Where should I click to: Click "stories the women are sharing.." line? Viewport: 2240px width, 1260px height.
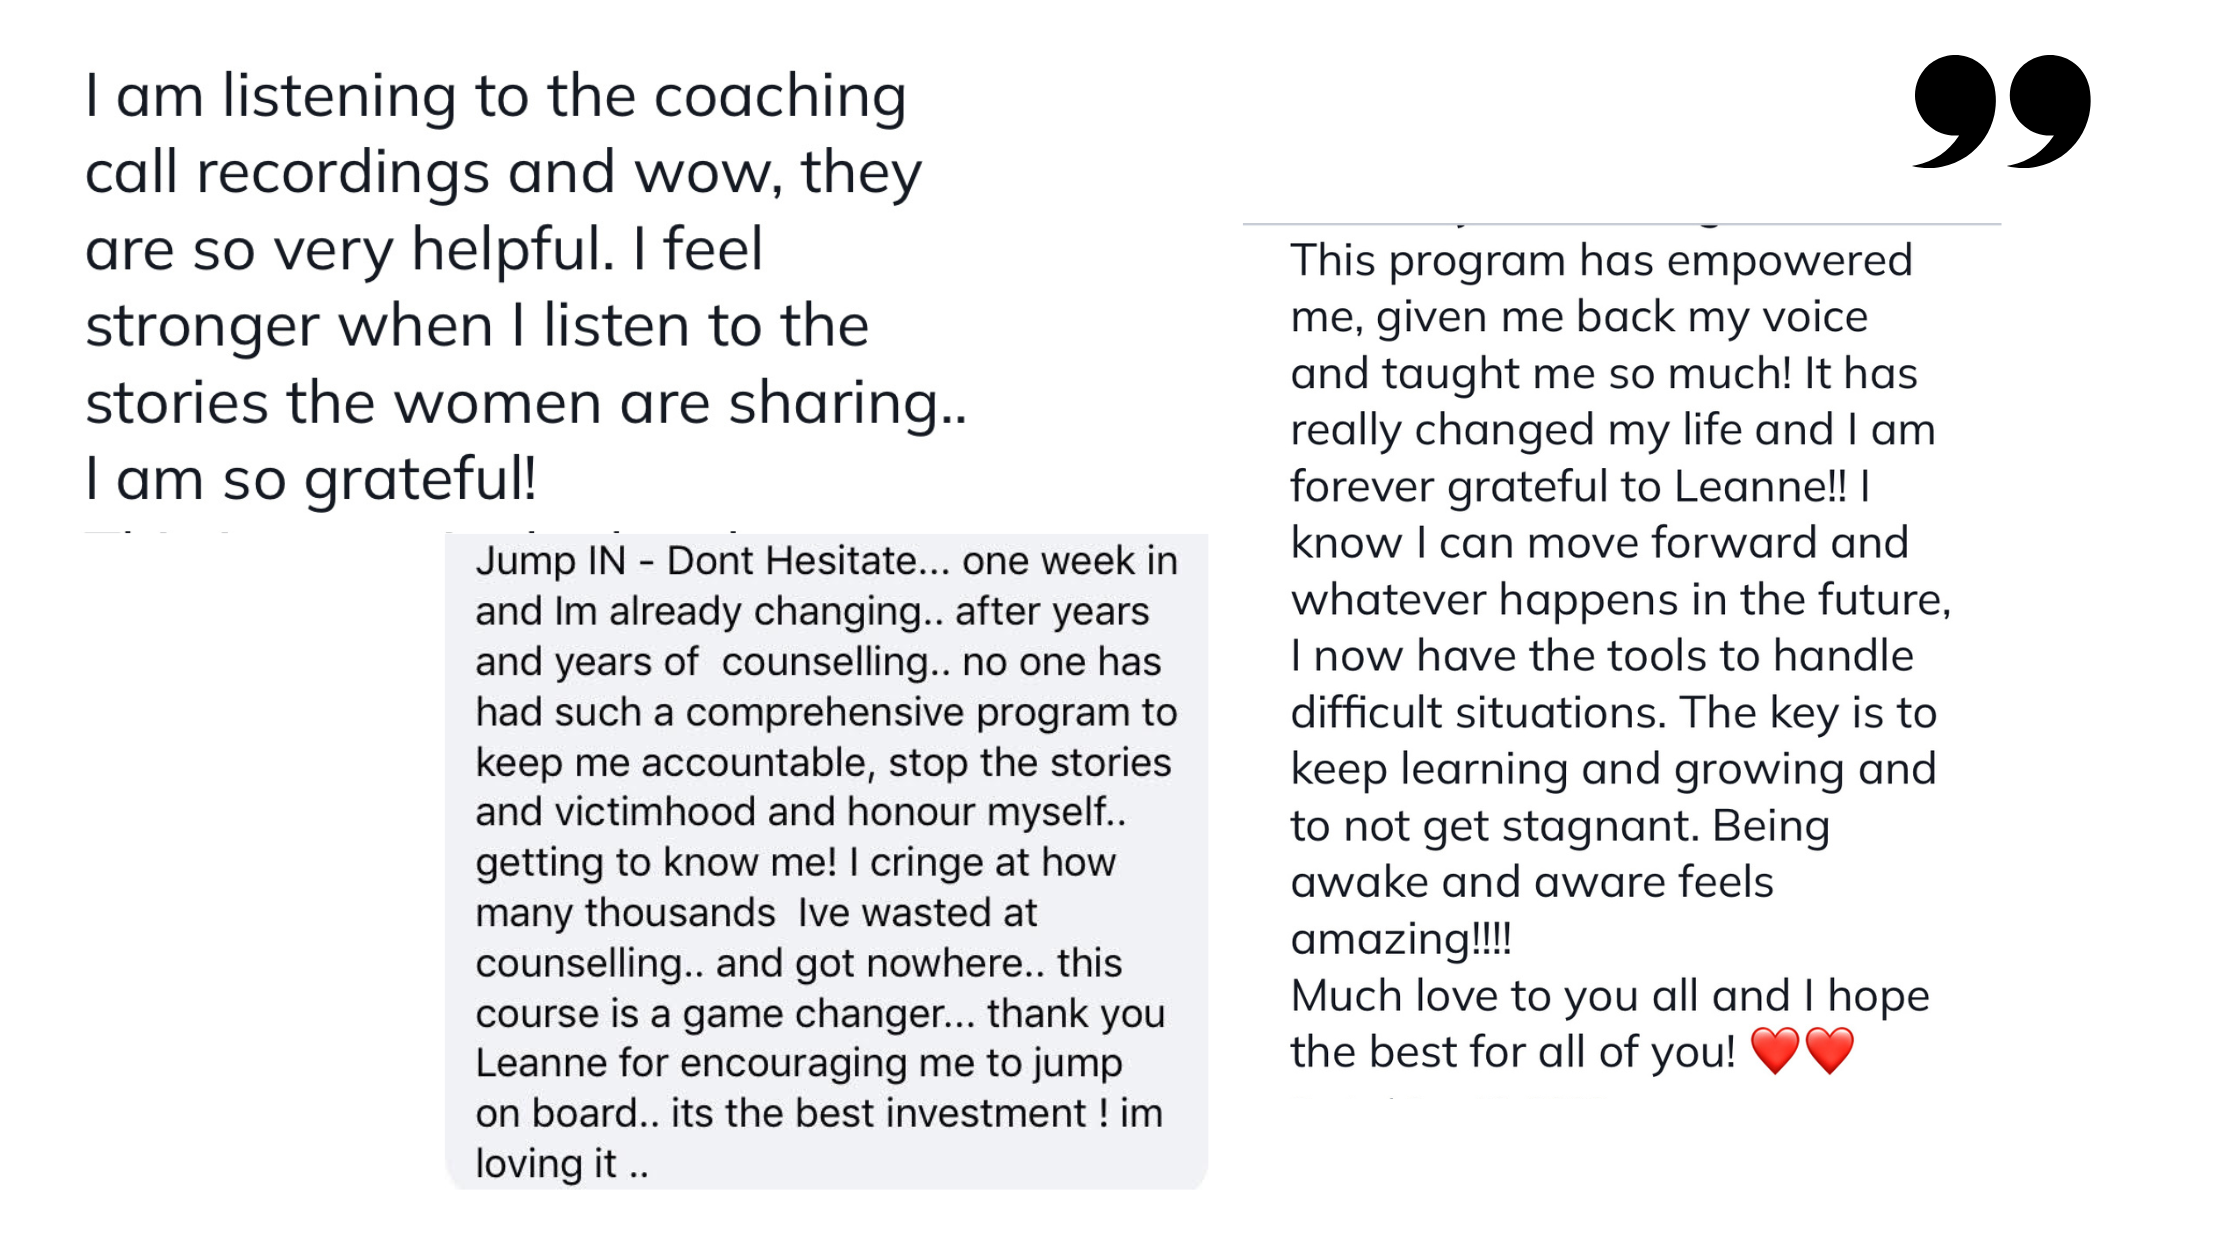coord(526,403)
